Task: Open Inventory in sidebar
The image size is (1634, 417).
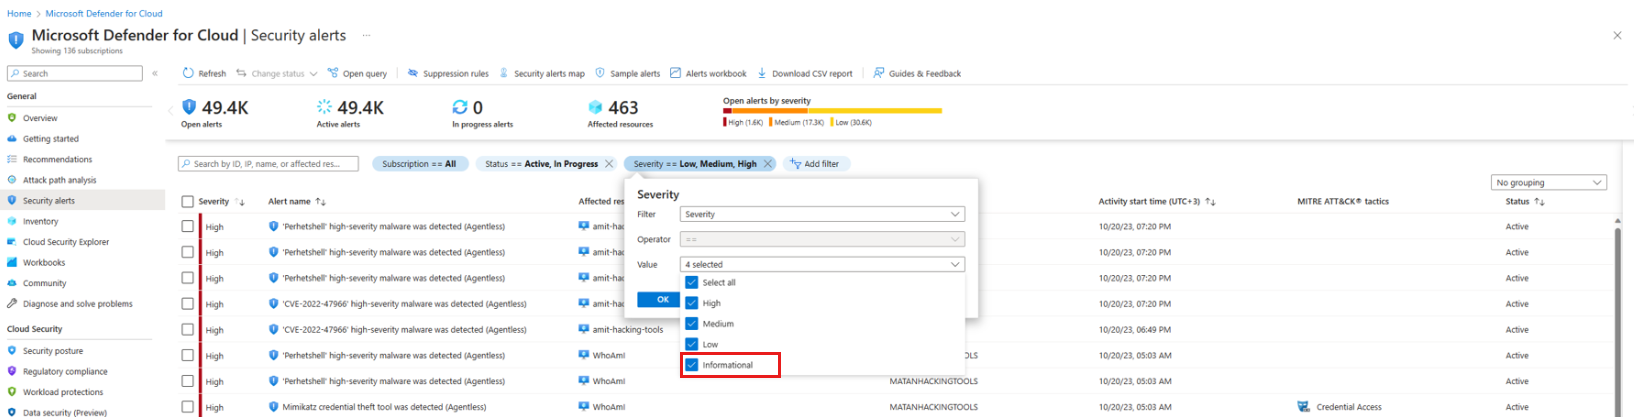Action: (x=40, y=221)
